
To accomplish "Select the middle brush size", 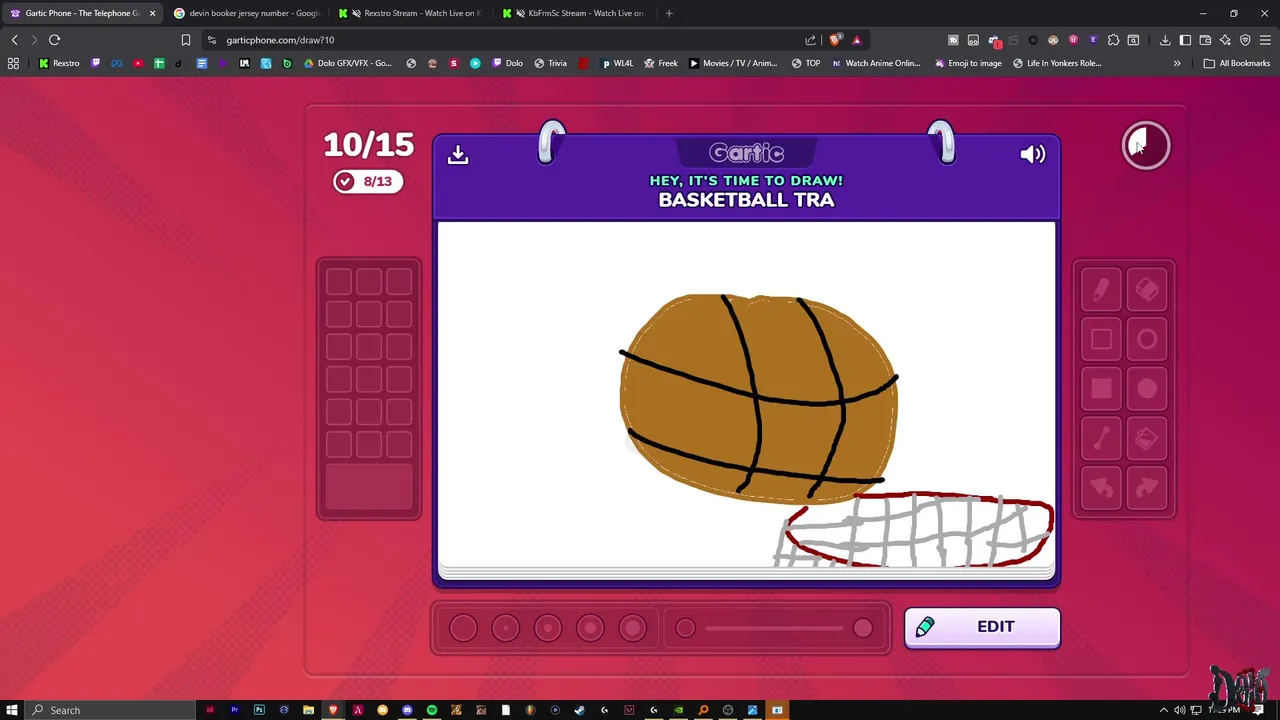I will (548, 628).
